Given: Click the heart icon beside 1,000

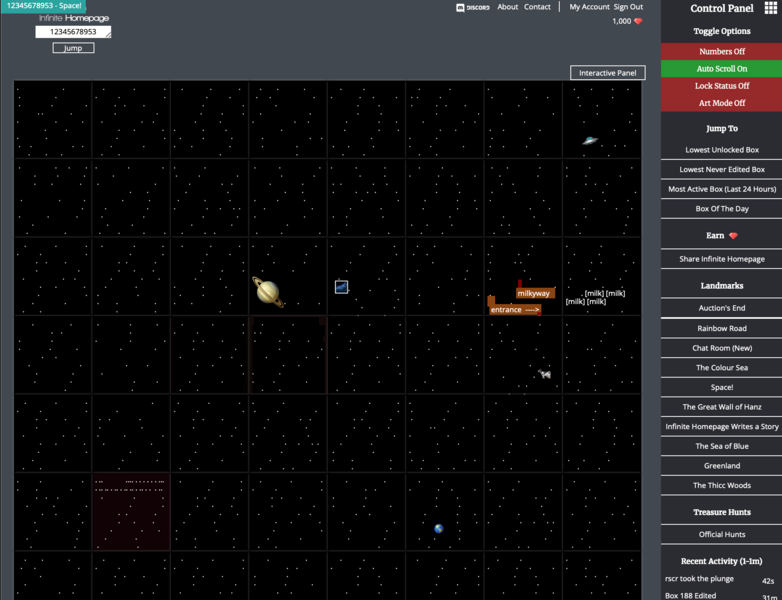Looking at the screenshot, I should pyautogui.click(x=638, y=21).
